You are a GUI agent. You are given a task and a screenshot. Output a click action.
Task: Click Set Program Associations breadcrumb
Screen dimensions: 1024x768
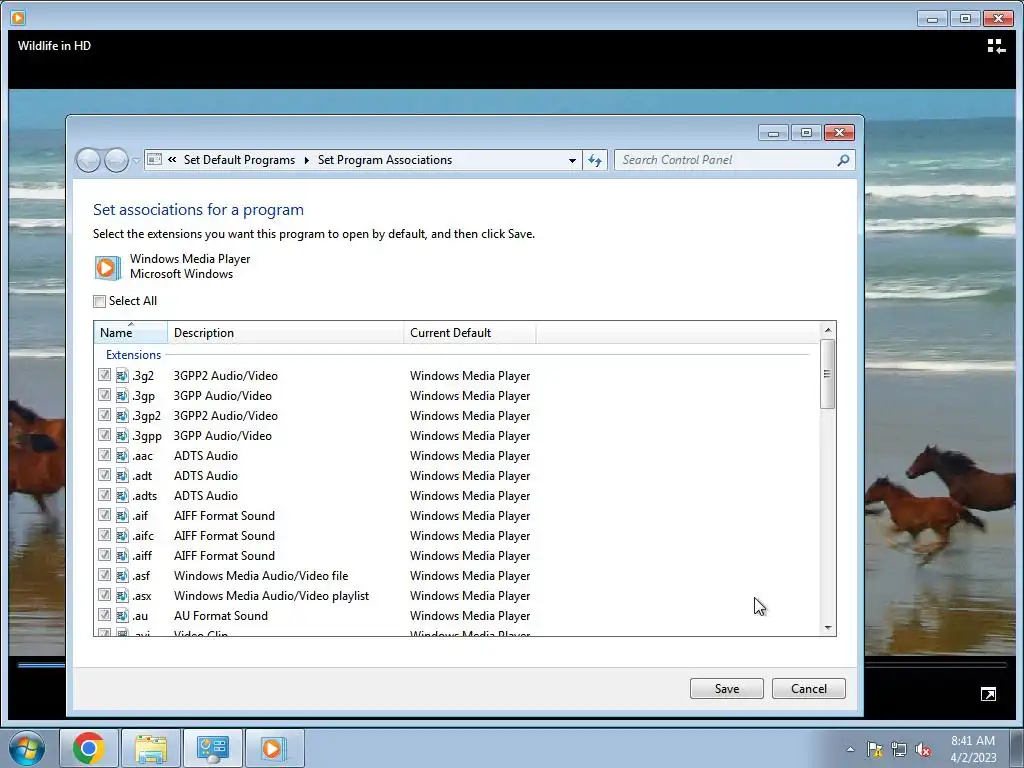click(x=385, y=160)
